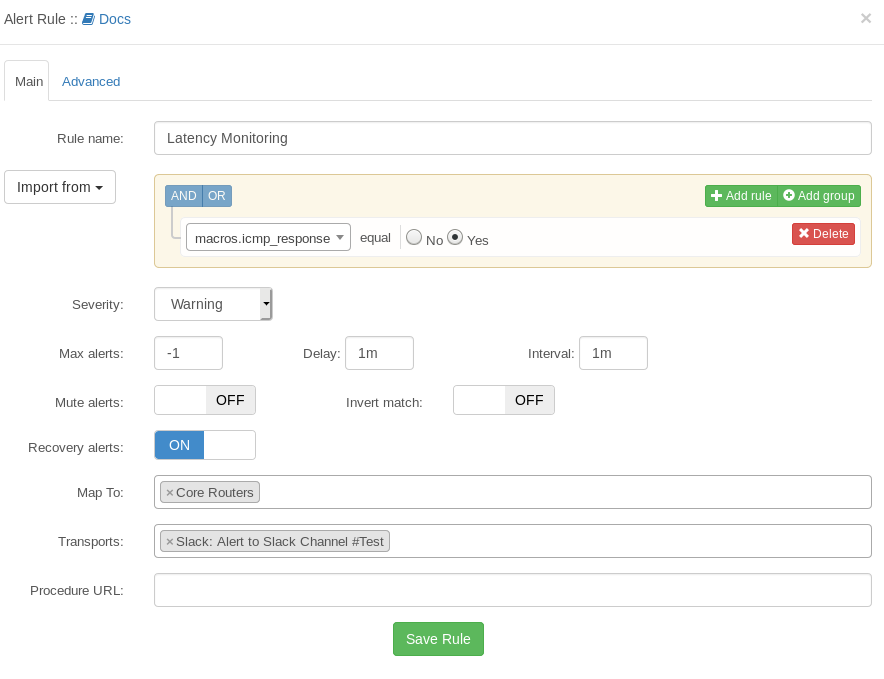Save the alert rule

point(438,638)
